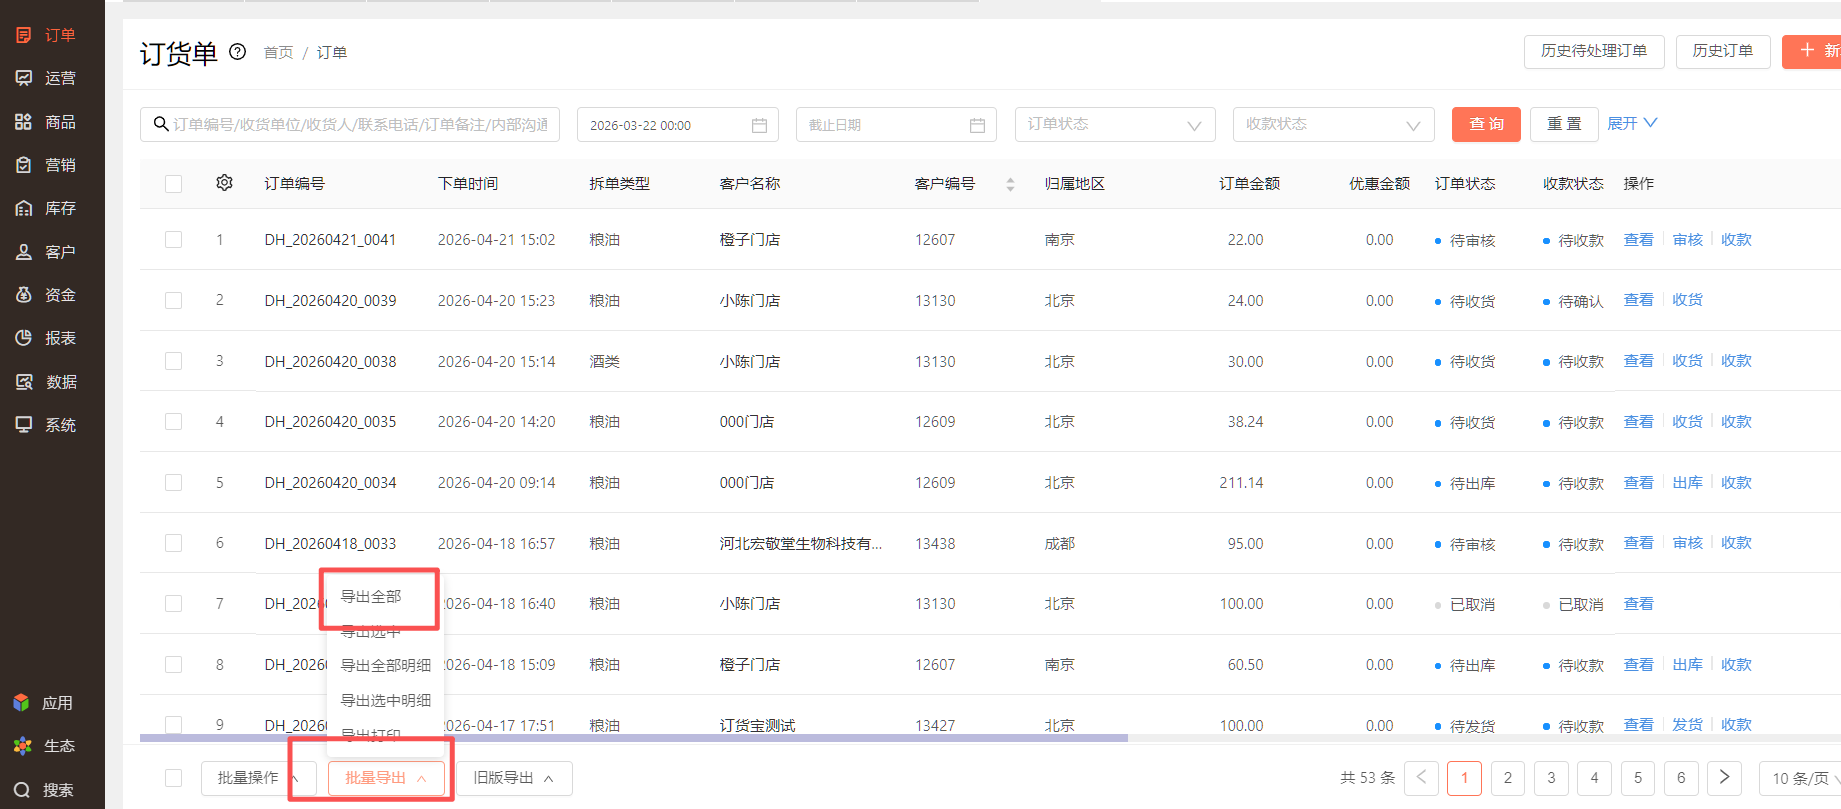Check the row for order DH_20260418_0033
Image resolution: width=1841 pixels, height=809 pixels.
click(174, 543)
